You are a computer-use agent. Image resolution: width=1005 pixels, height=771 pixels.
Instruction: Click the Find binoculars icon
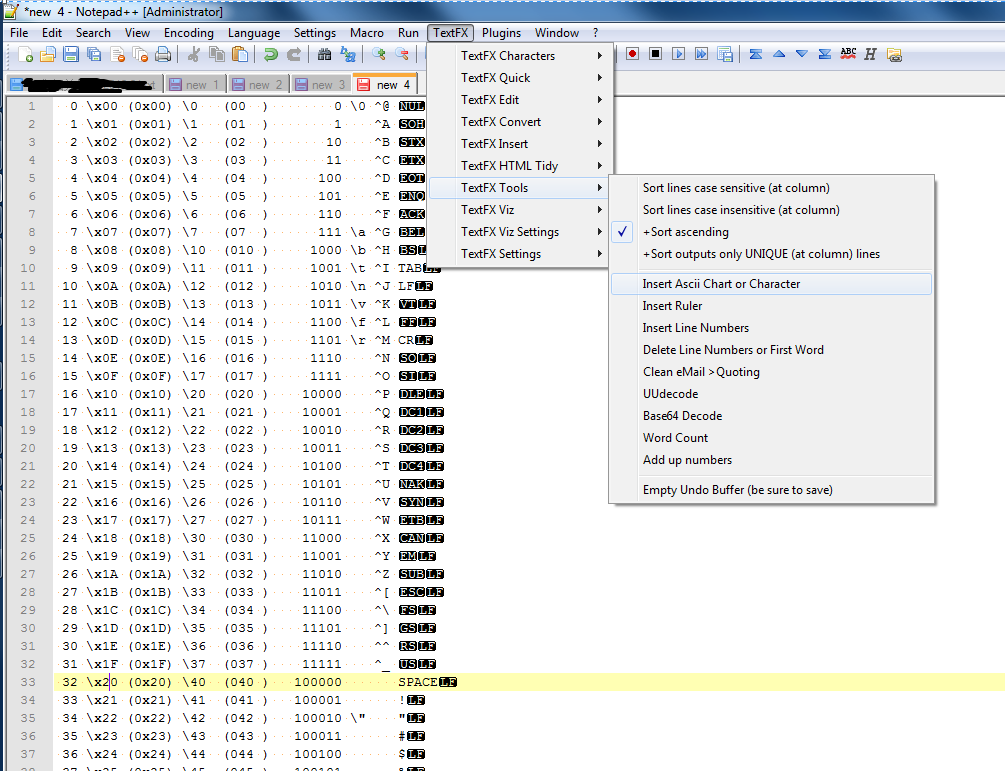(x=324, y=55)
